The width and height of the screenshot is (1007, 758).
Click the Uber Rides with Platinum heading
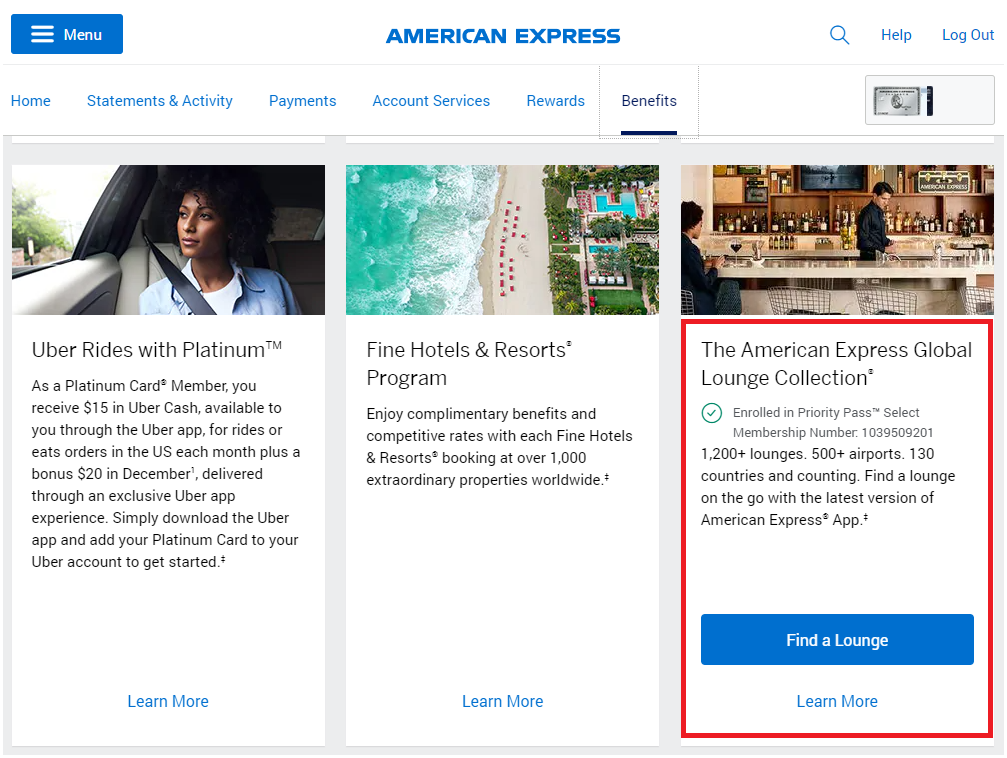click(157, 350)
